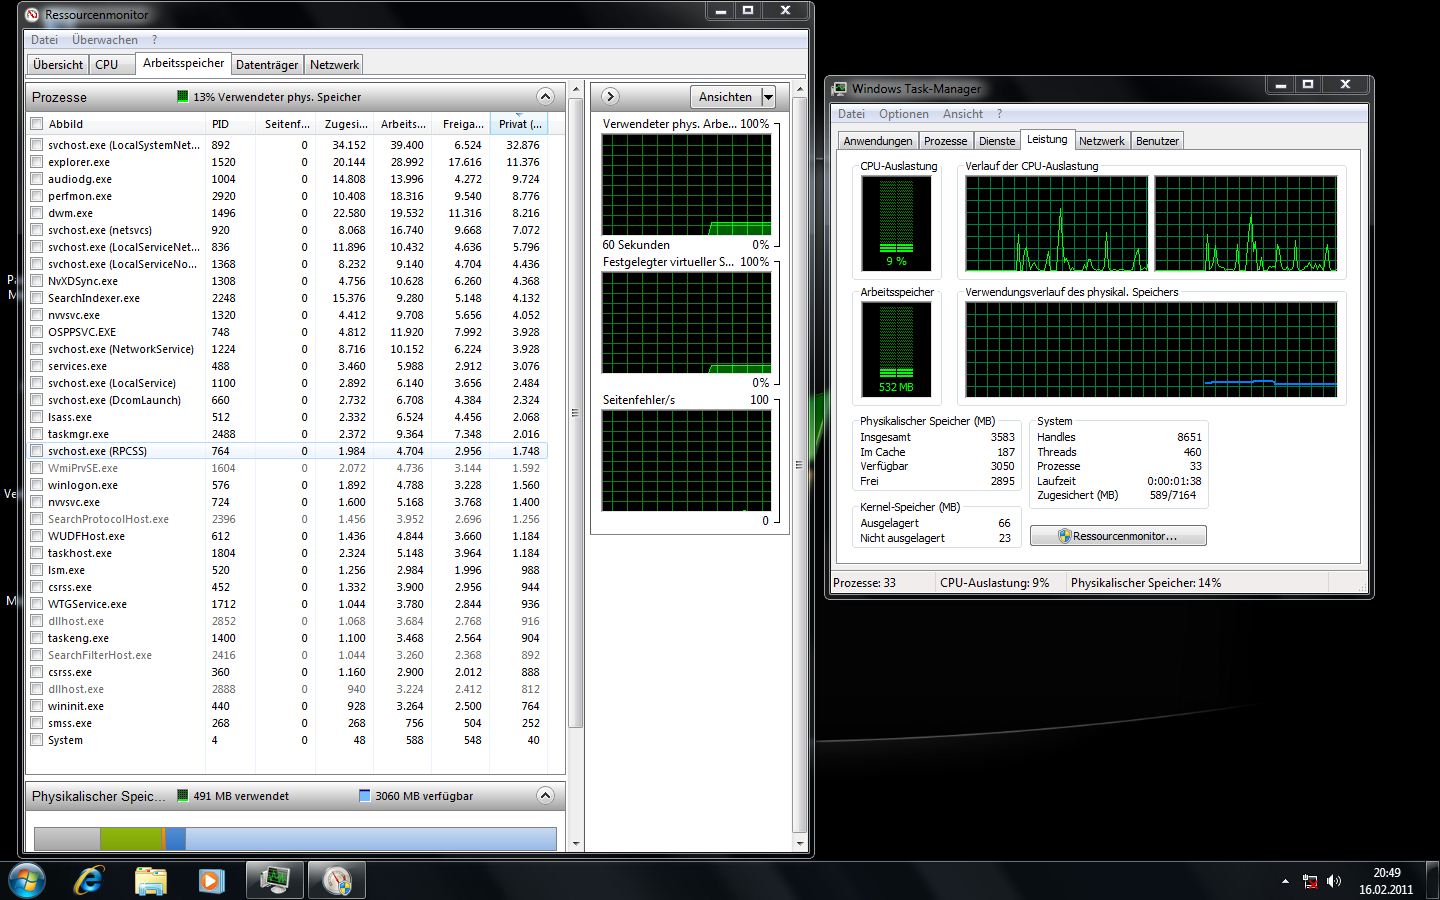Image resolution: width=1440 pixels, height=900 pixels.
Task: Launch Internet Explorer from the taskbar
Action: (90, 880)
